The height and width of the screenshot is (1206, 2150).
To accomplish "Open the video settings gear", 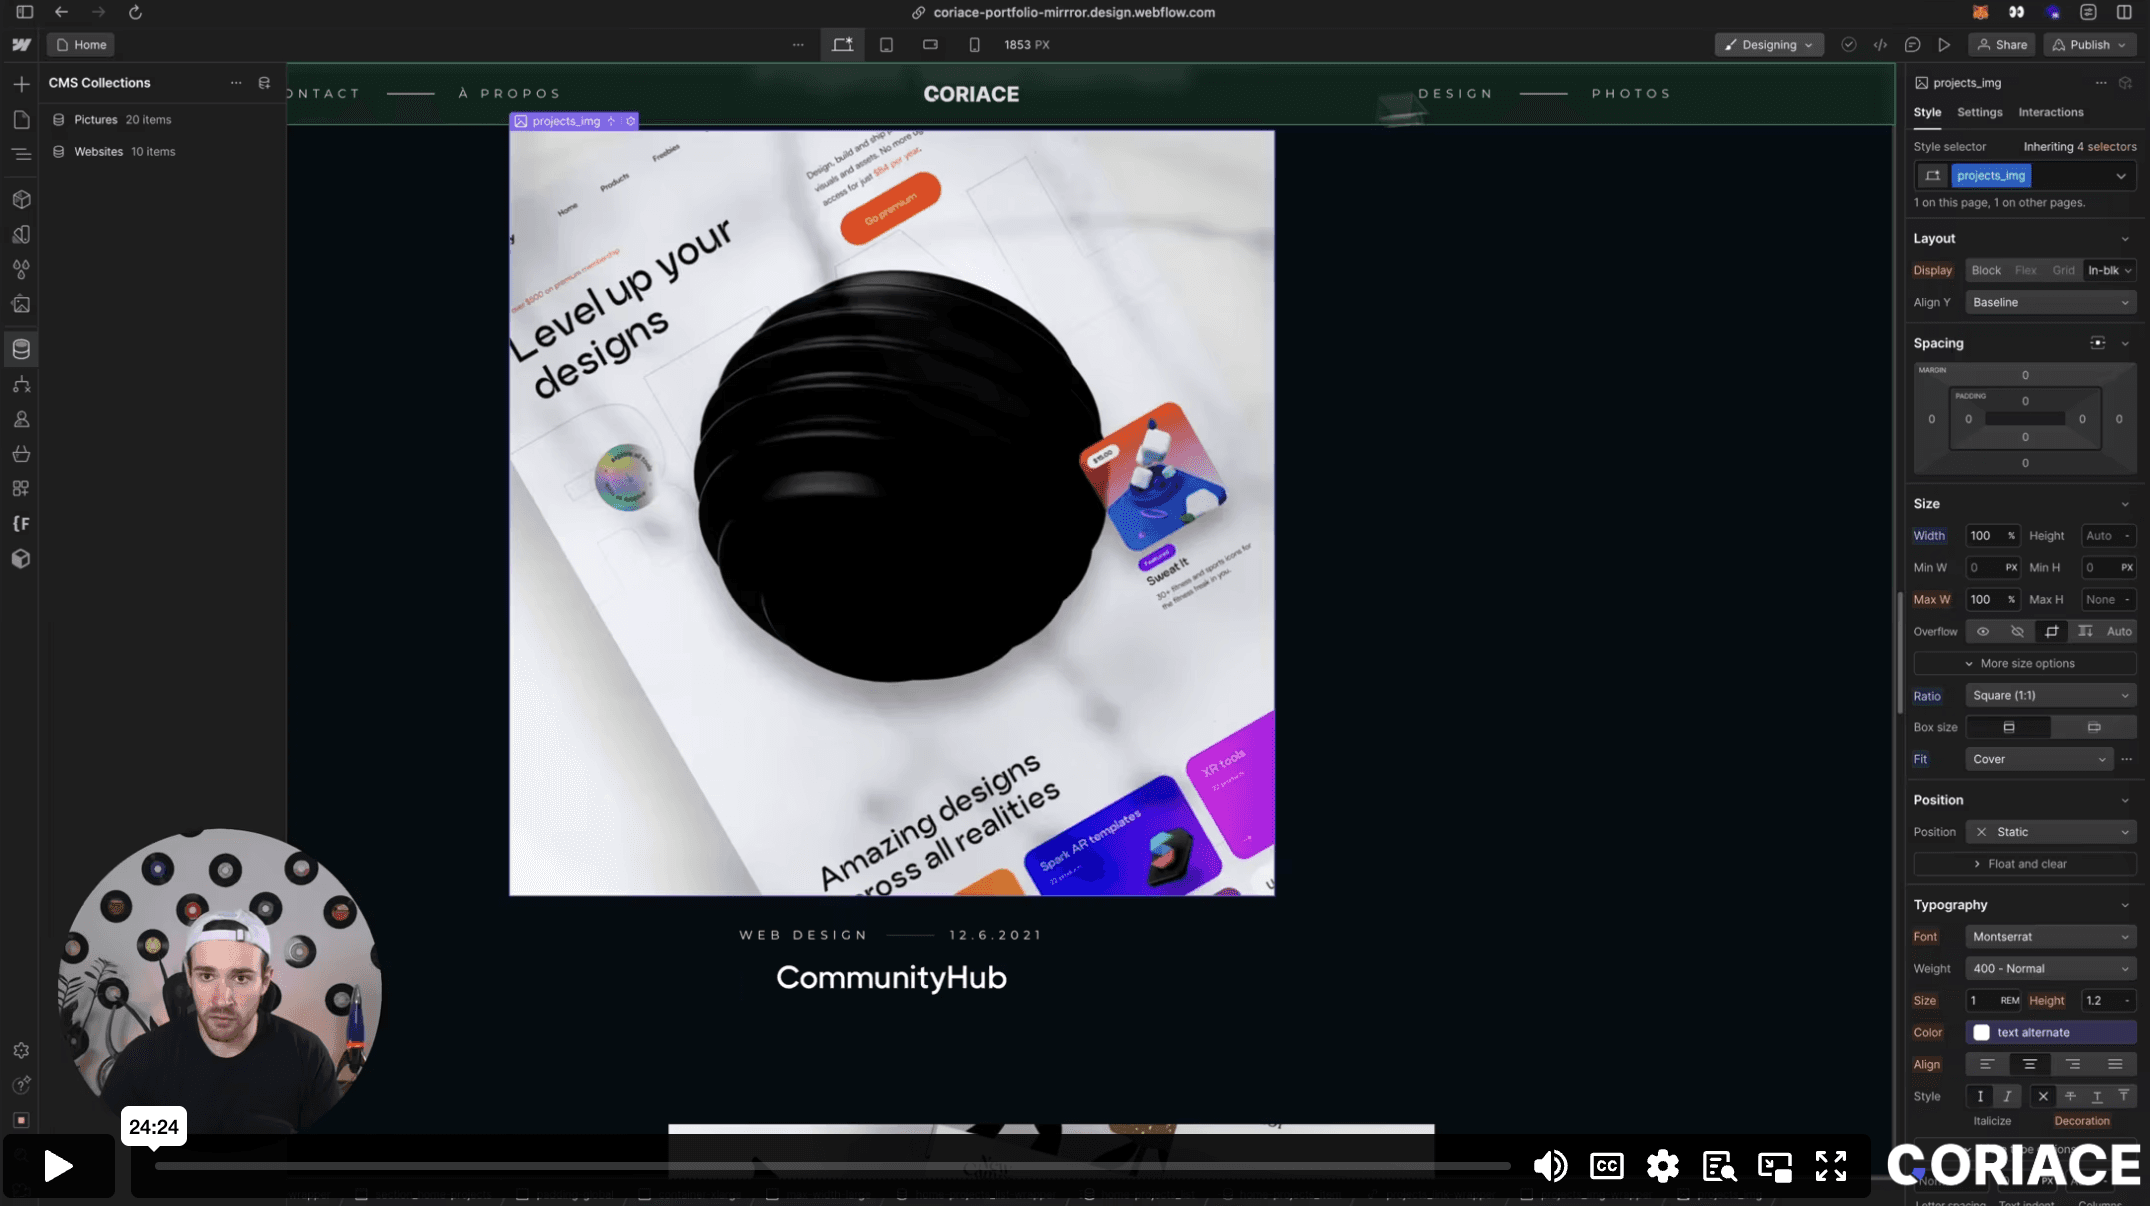I will click(x=1662, y=1166).
